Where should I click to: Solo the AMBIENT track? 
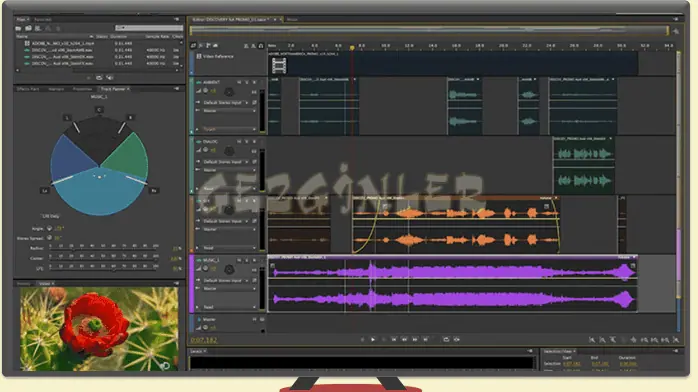click(247, 82)
